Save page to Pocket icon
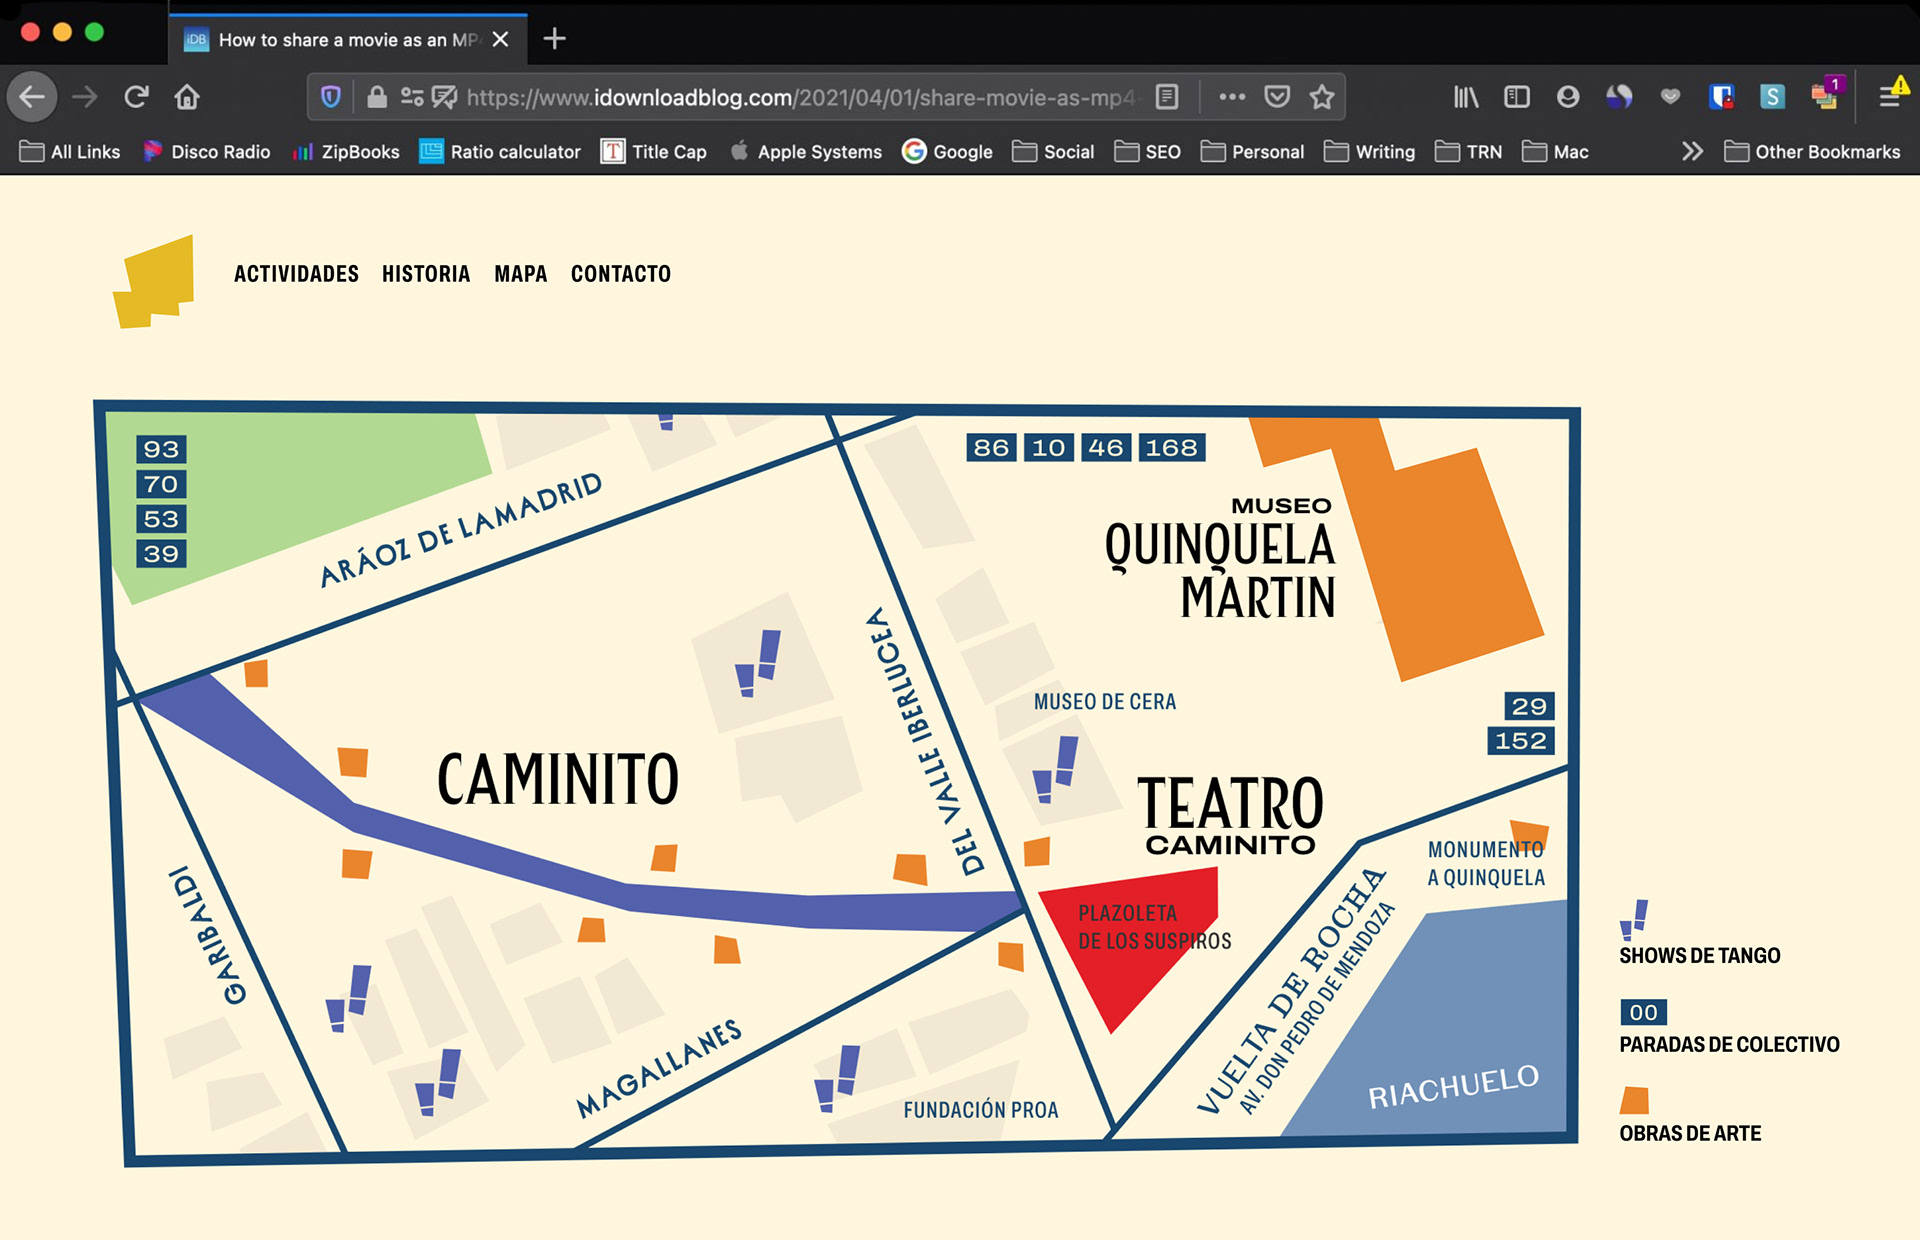The width and height of the screenshot is (1920, 1240). click(1277, 97)
